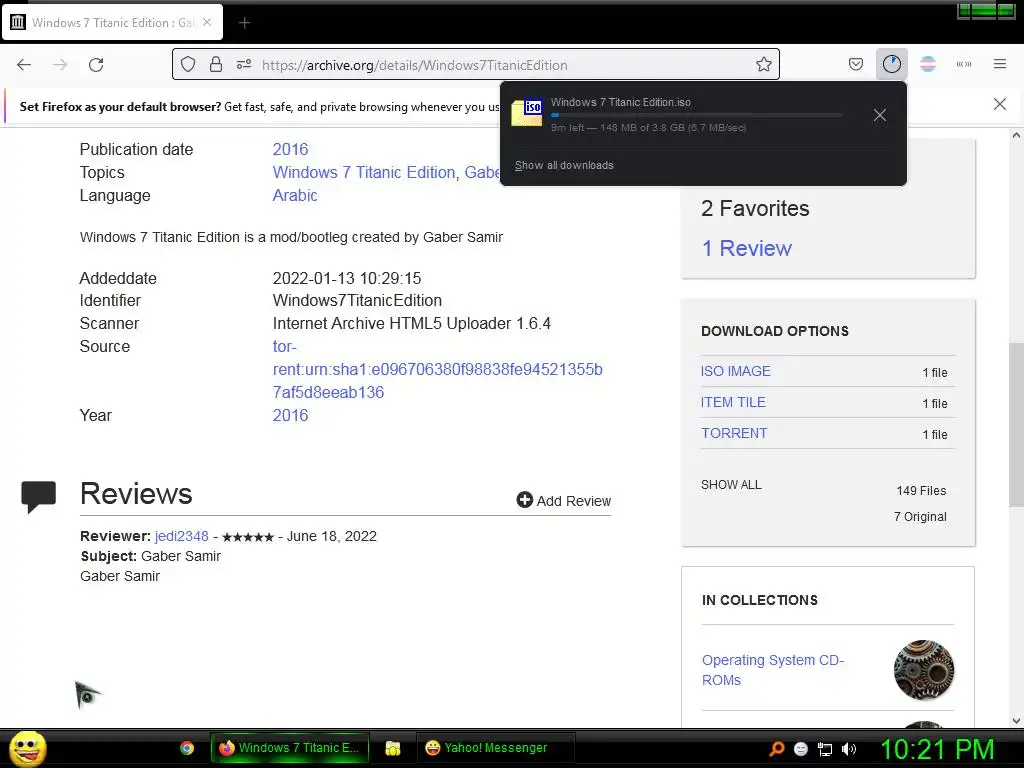Open the network tray icon

[825, 750]
